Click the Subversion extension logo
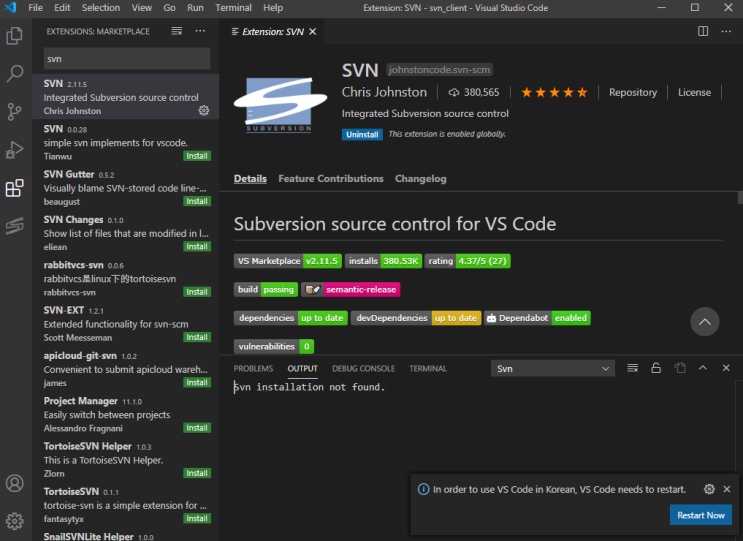 coord(281,103)
